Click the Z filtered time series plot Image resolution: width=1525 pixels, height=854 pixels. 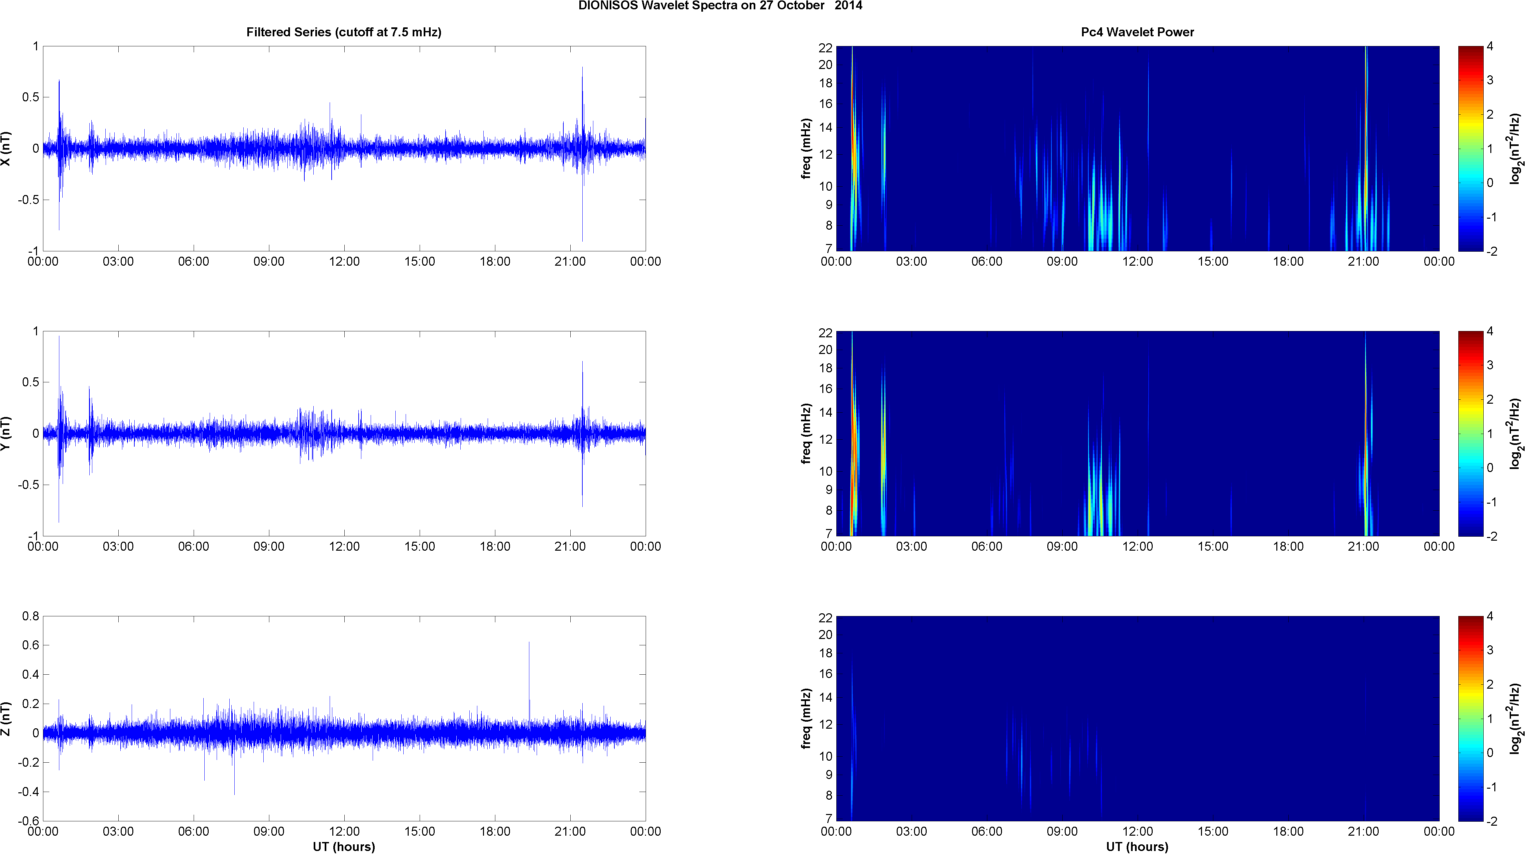[x=344, y=718]
